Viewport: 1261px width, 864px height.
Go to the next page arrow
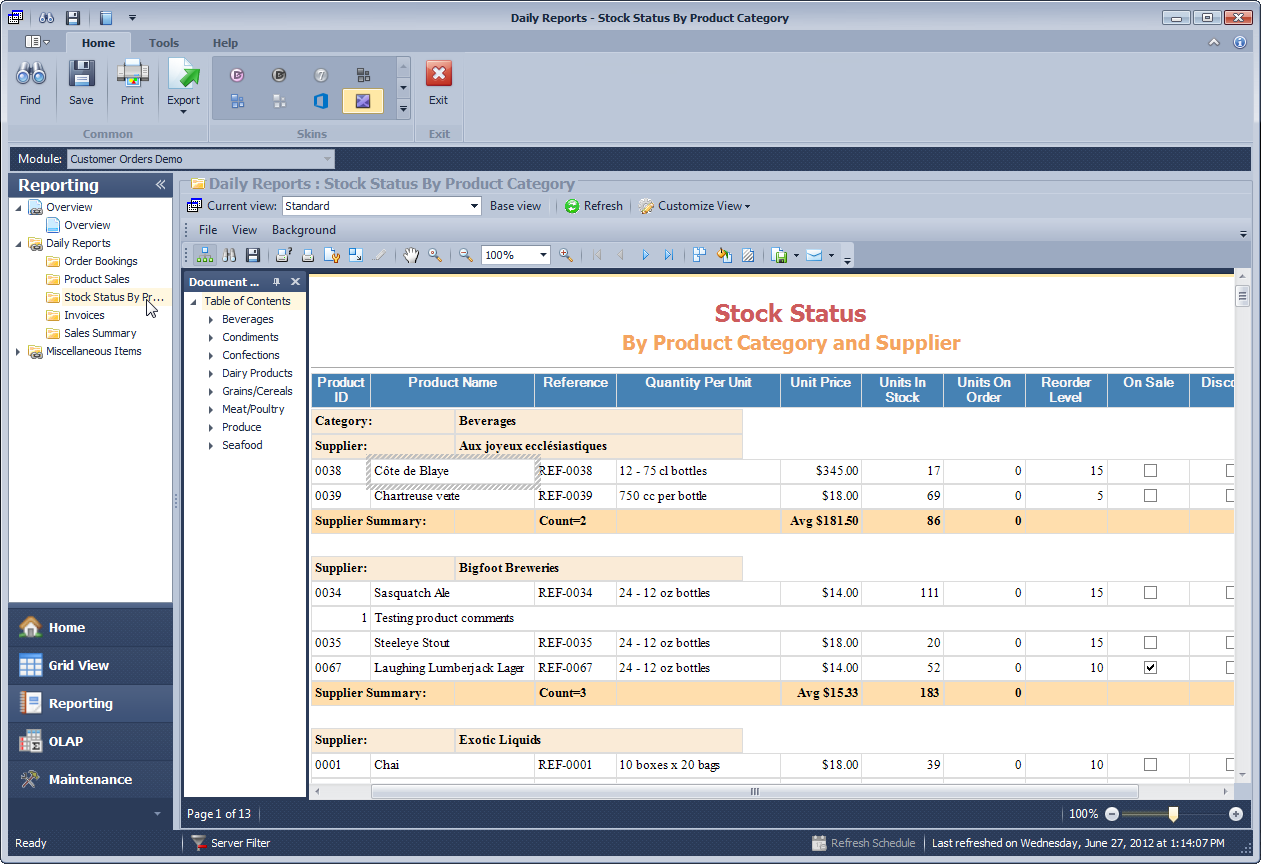coord(645,255)
